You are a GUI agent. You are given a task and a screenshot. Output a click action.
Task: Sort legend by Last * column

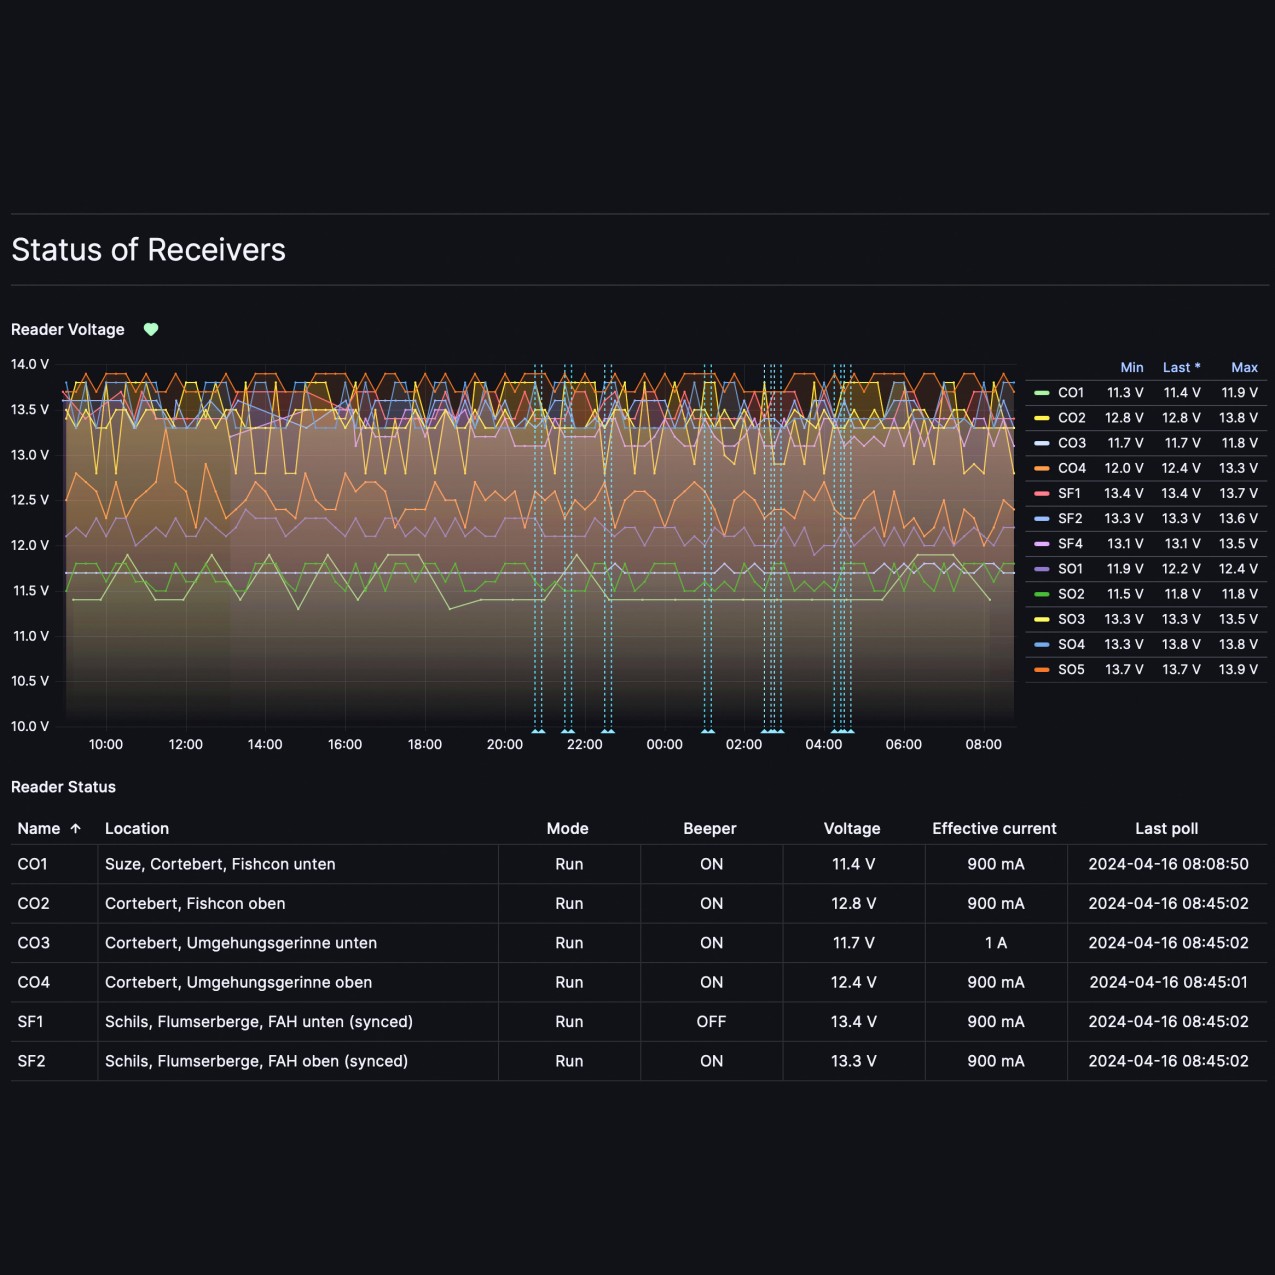[x=1181, y=368]
